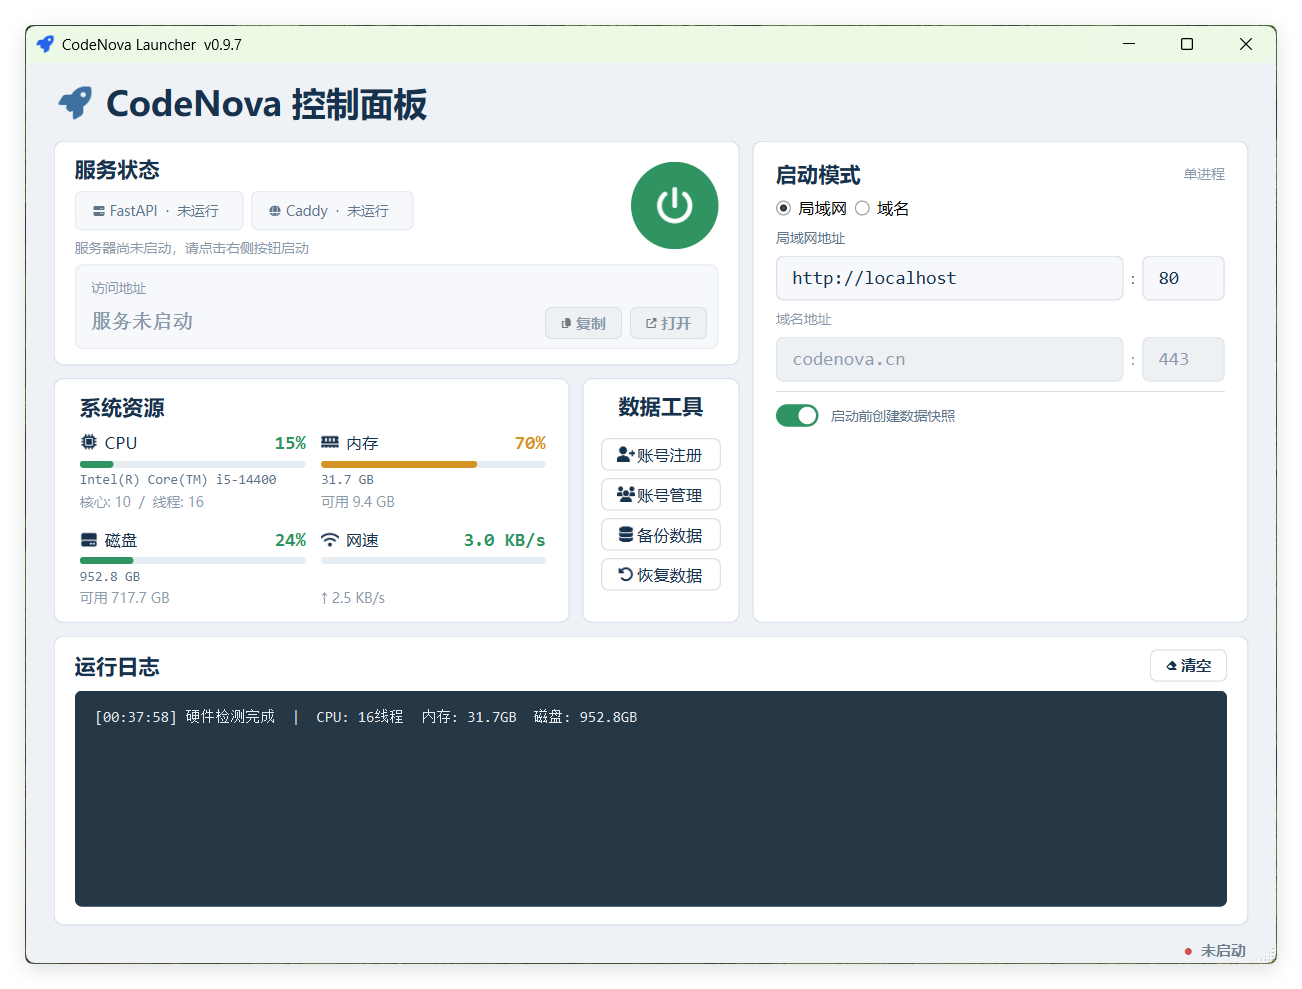The width and height of the screenshot is (1302, 989).
Task: Click the codenova.cn domain field
Action: click(950, 359)
